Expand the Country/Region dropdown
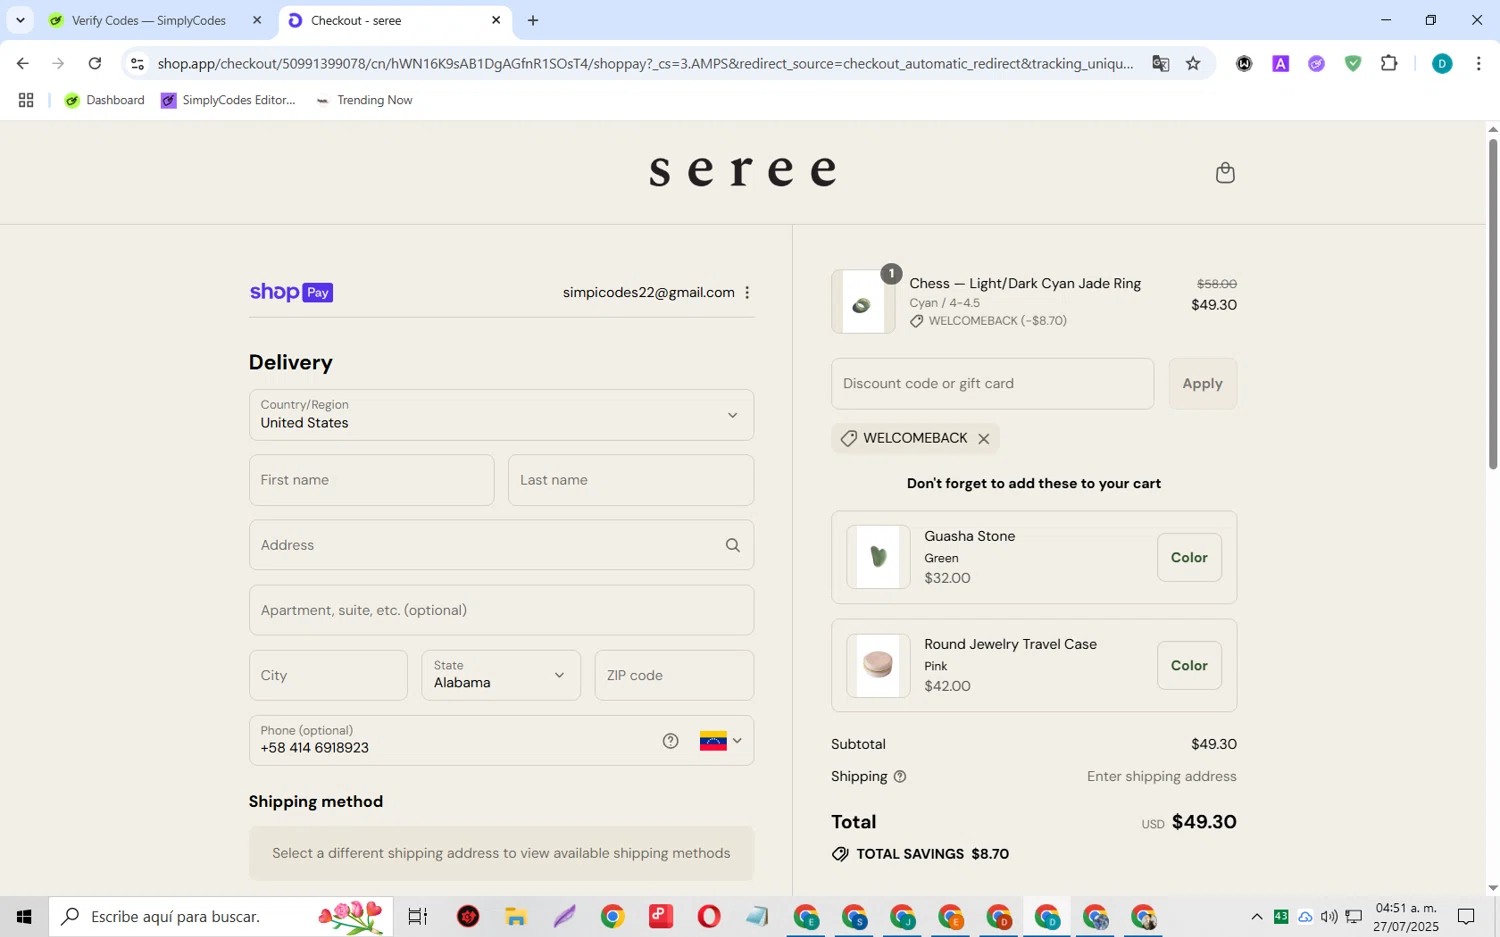Viewport: 1500px width, 937px height. point(501,415)
